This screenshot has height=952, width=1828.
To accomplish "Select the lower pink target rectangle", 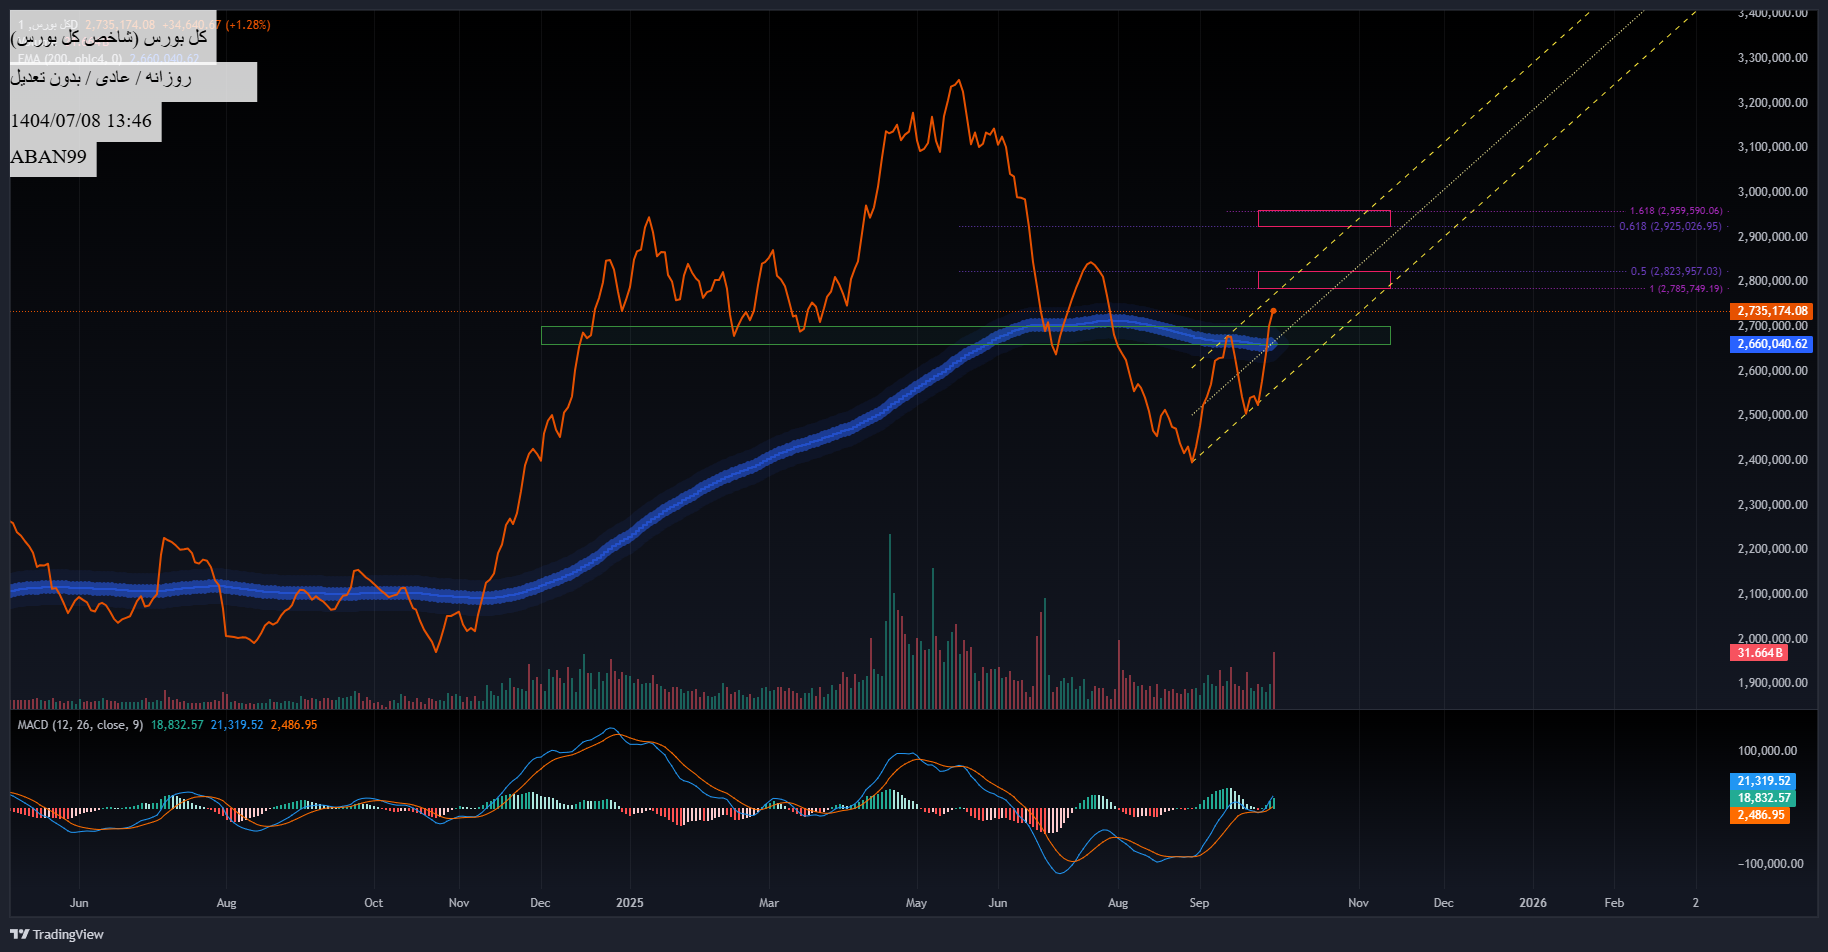I will click(x=1323, y=280).
